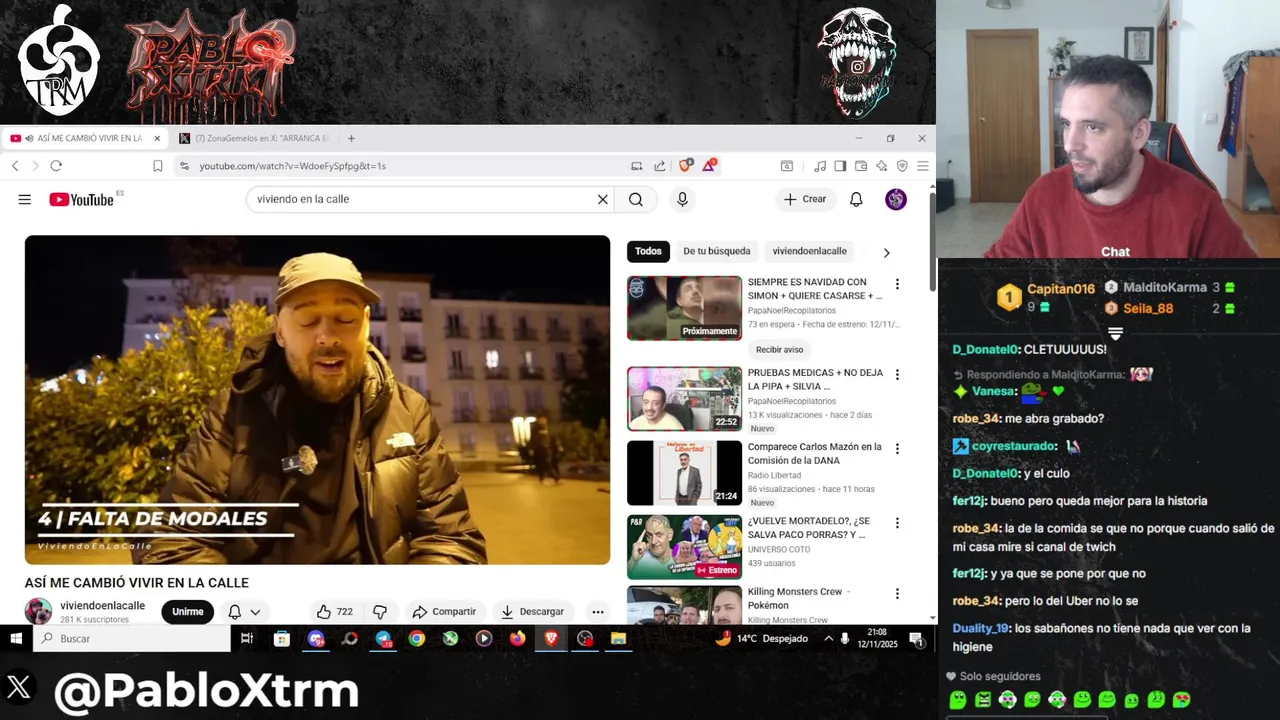
Task: Open the Brave Rewards triangle icon
Action: coord(709,165)
